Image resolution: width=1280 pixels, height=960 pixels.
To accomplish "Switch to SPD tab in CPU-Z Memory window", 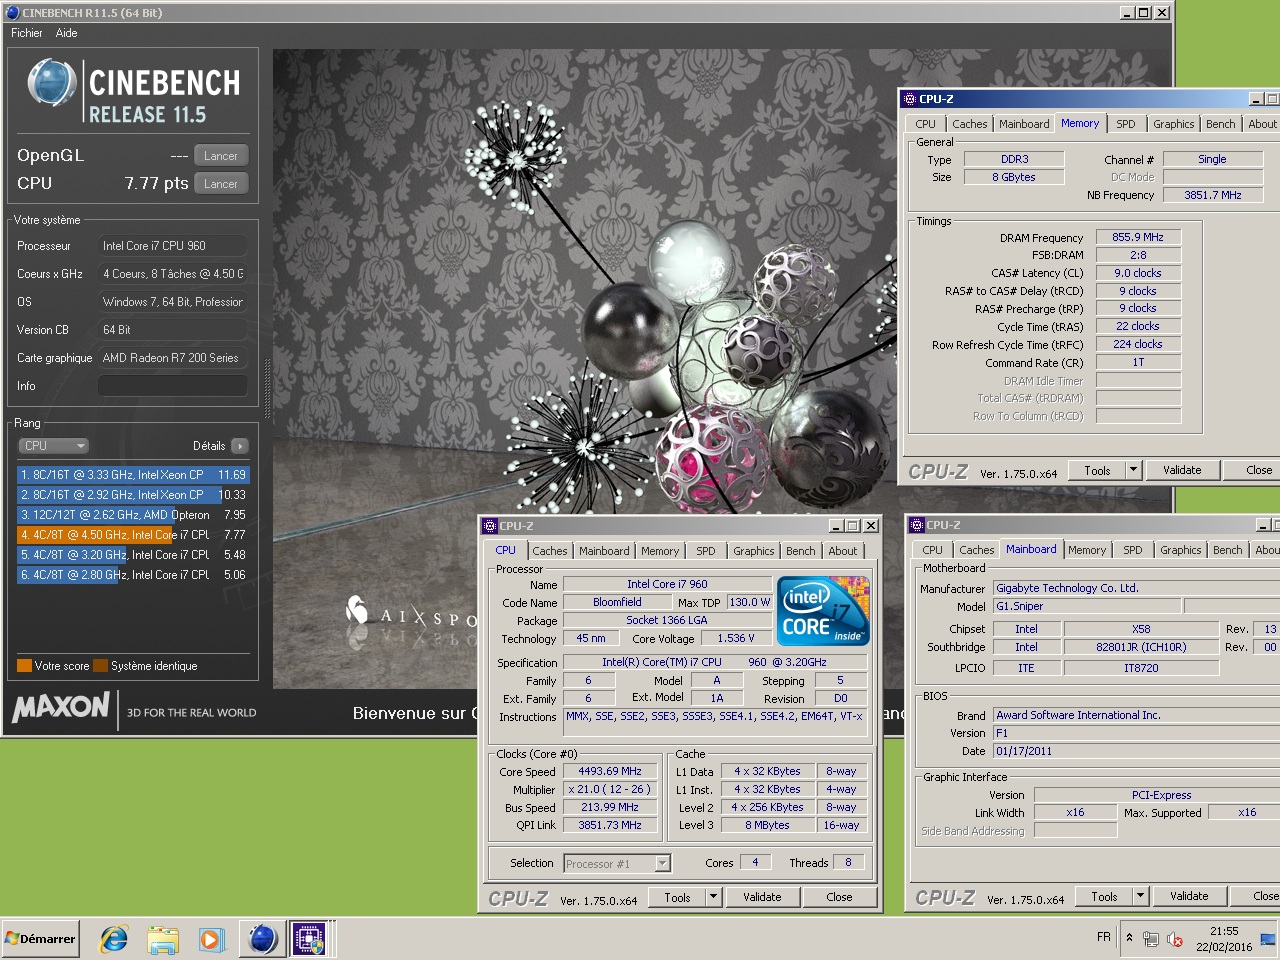I will [1126, 124].
